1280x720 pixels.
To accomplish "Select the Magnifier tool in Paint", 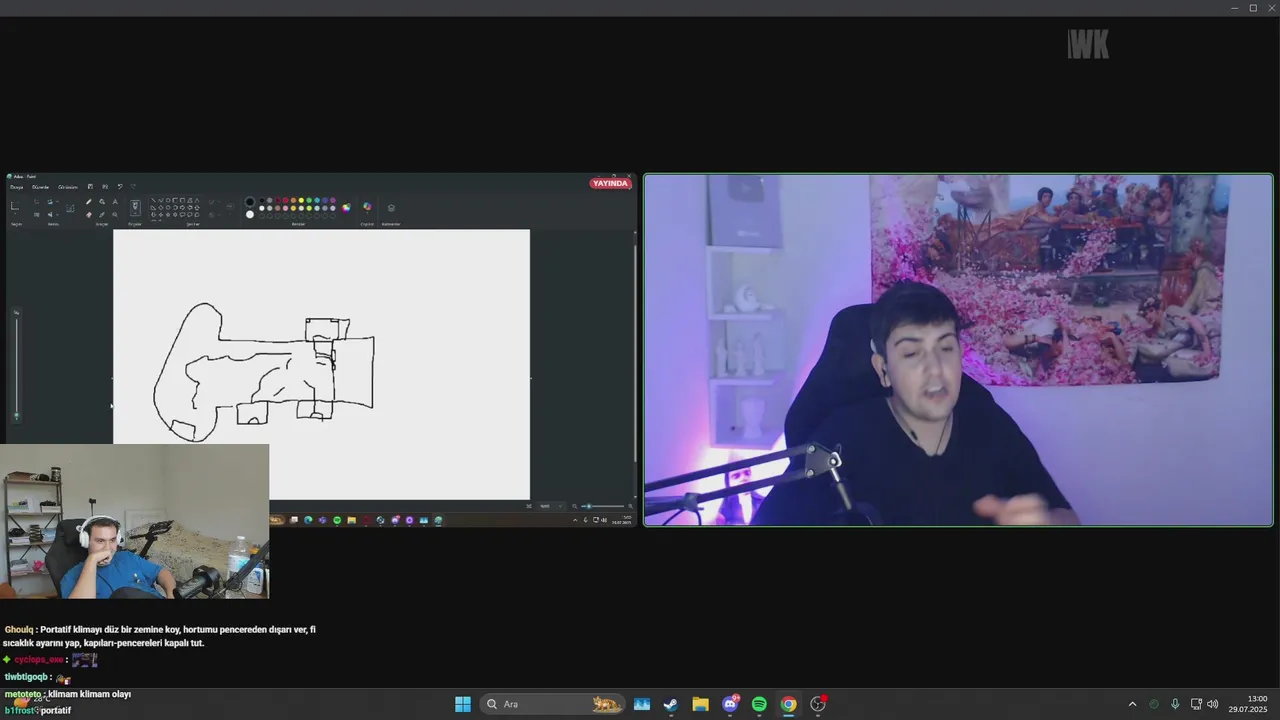I will (x=115, y=214).
